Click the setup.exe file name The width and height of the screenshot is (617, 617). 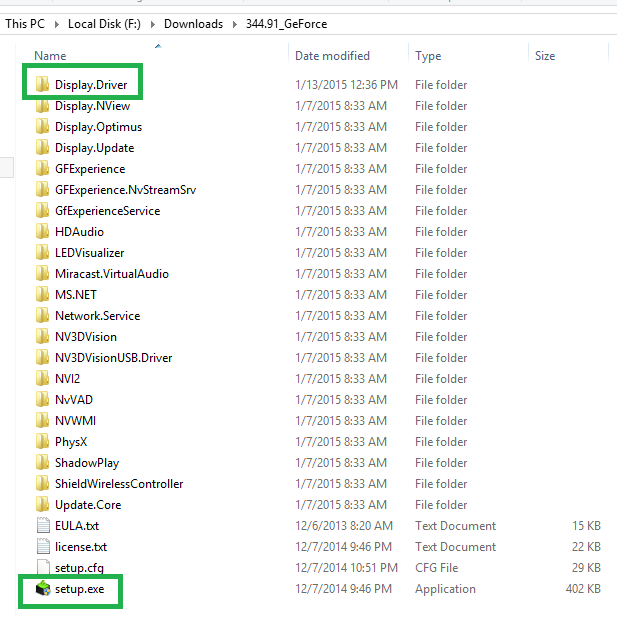click(x=79, y=589)
